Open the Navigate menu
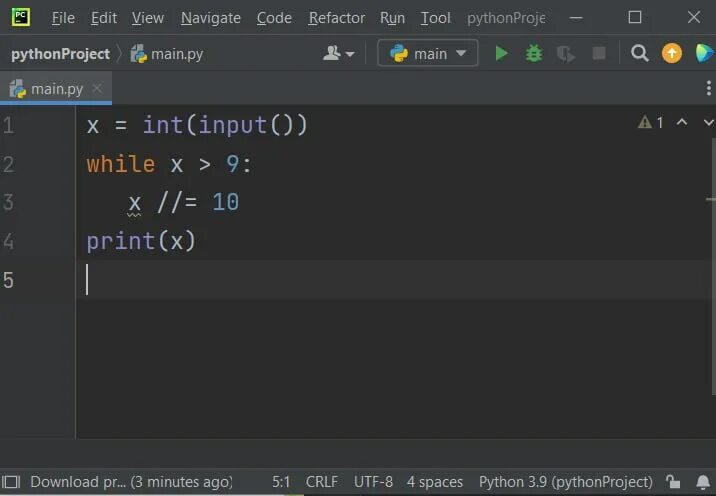 pos(211,18)
